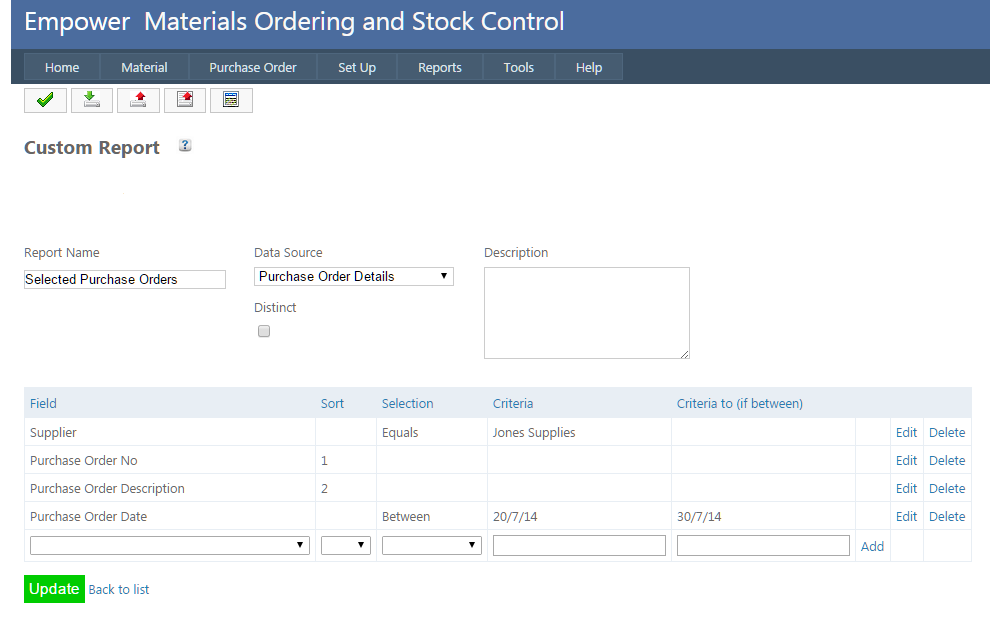Image resolution: width=990 pixels, height=623 pixels.
Task: Click the red-arrow document export icon
Action: point(185,100)
